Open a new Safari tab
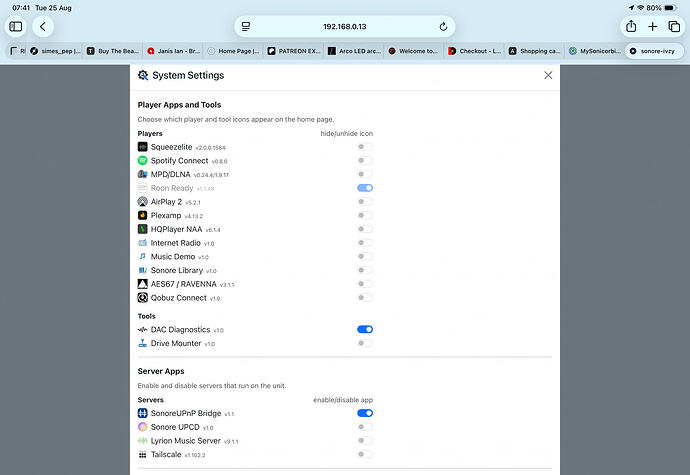690x475 pixels. 653,26
